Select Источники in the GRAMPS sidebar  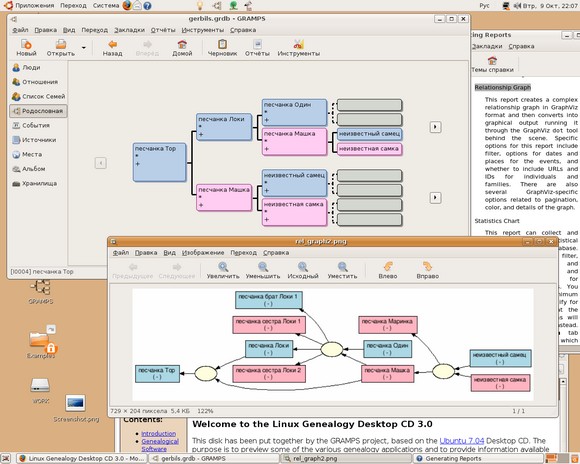pos(38,140)
